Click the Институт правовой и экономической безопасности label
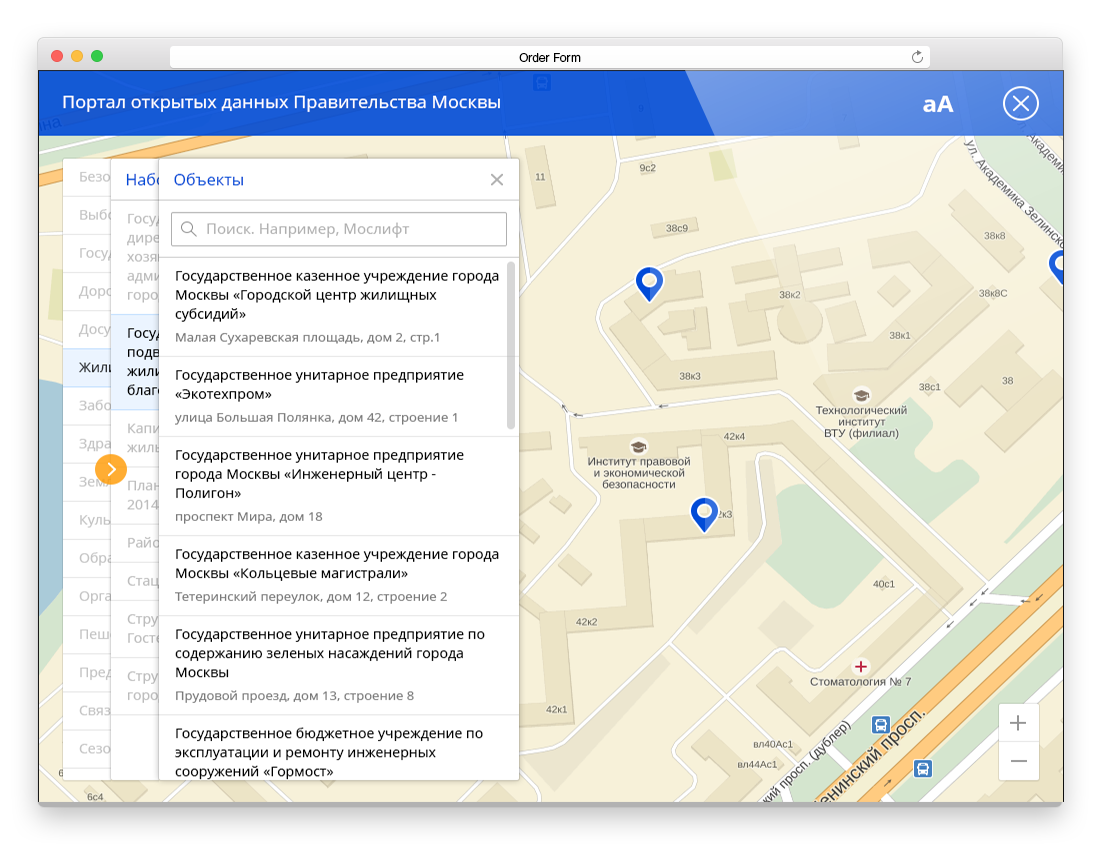Image resolution: width=1100 pixels, height=845 pixels. pos(638,473)
